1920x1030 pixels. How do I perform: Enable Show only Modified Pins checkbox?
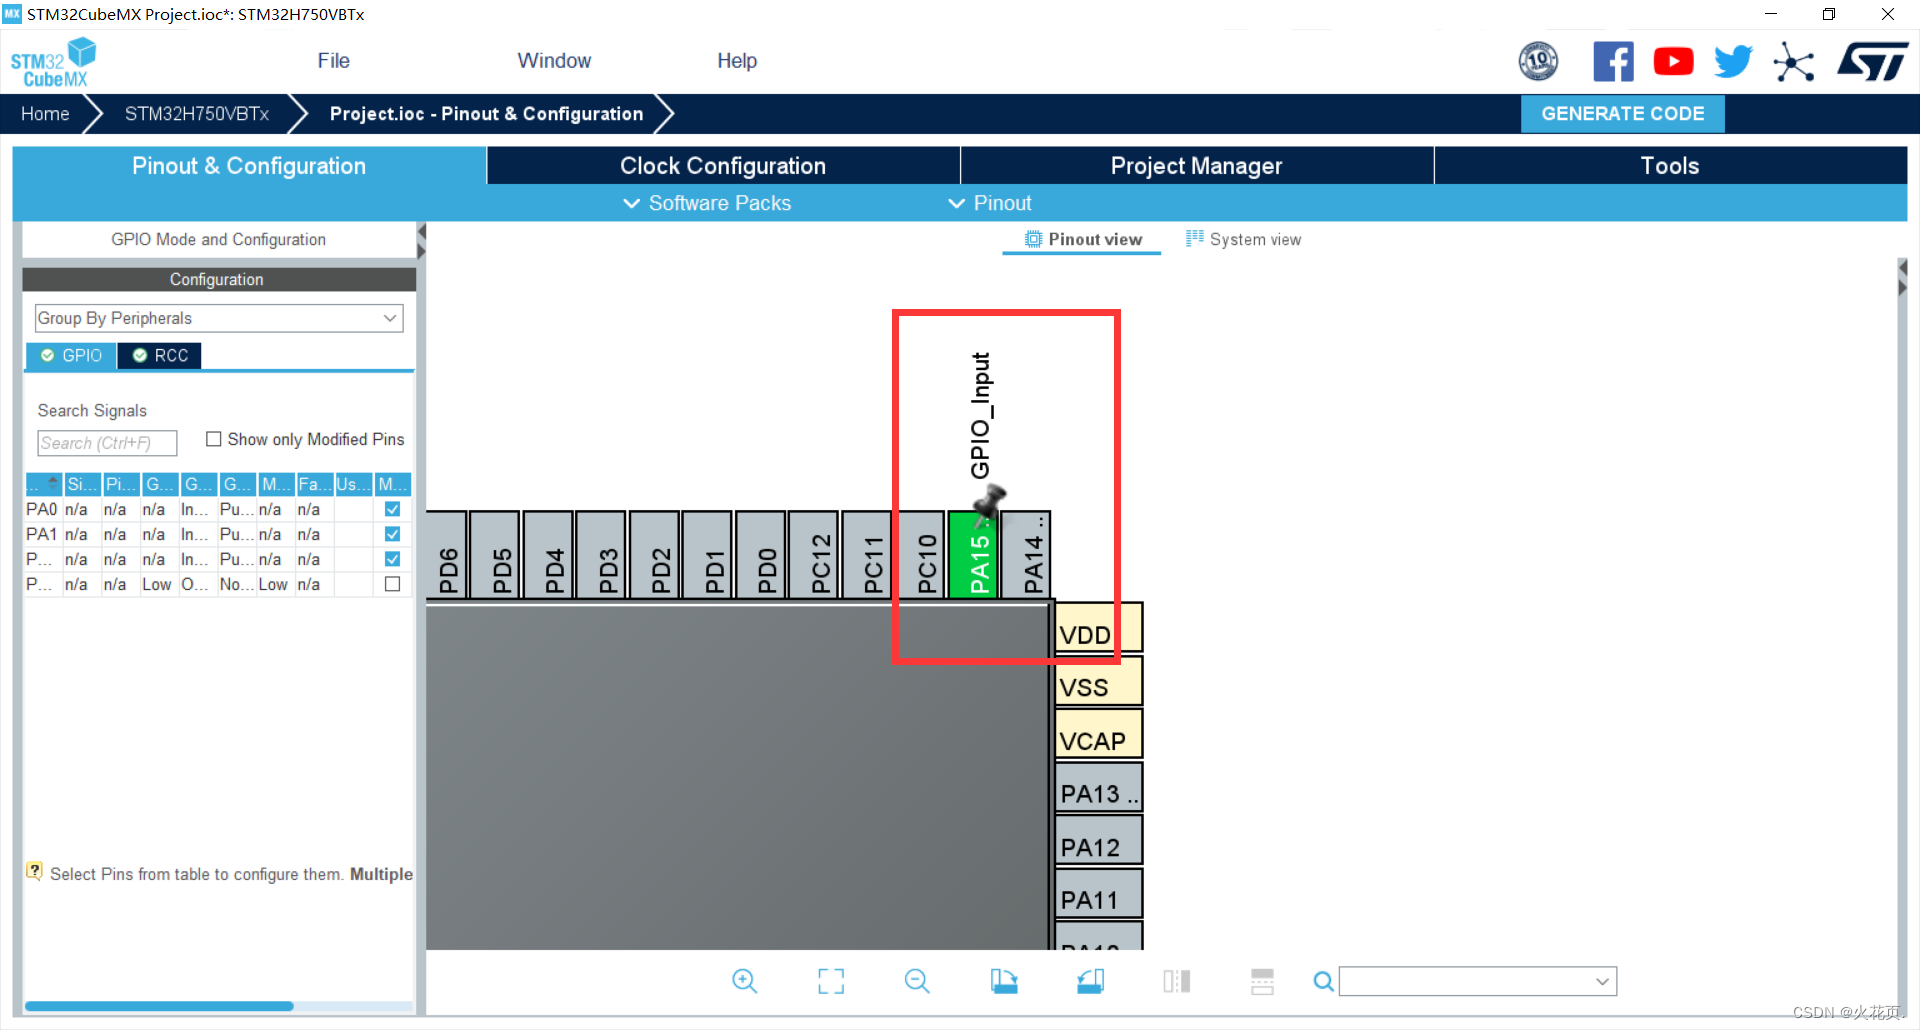click(213, 439)
